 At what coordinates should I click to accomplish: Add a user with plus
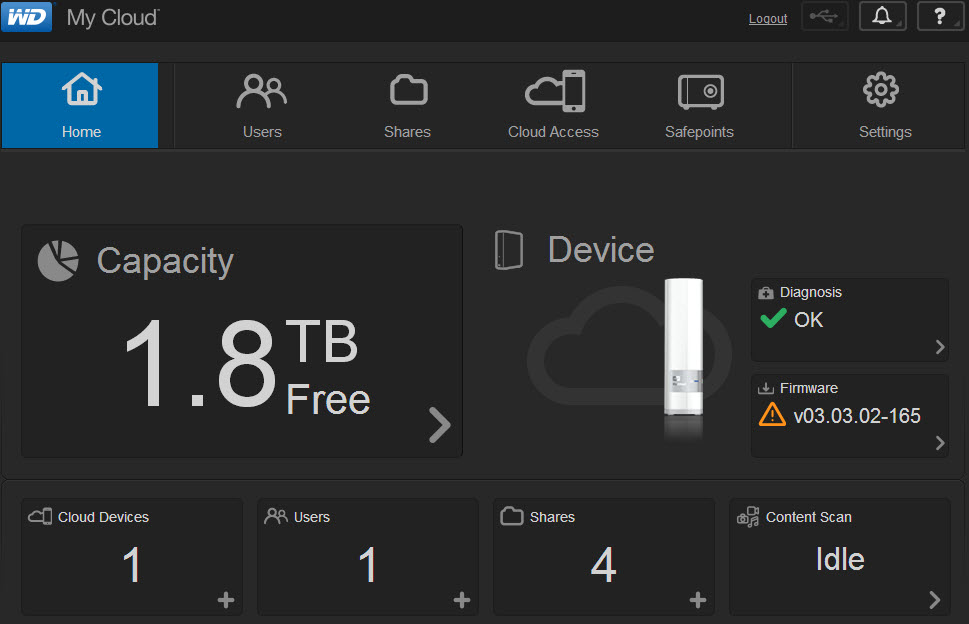coord(462,600)
